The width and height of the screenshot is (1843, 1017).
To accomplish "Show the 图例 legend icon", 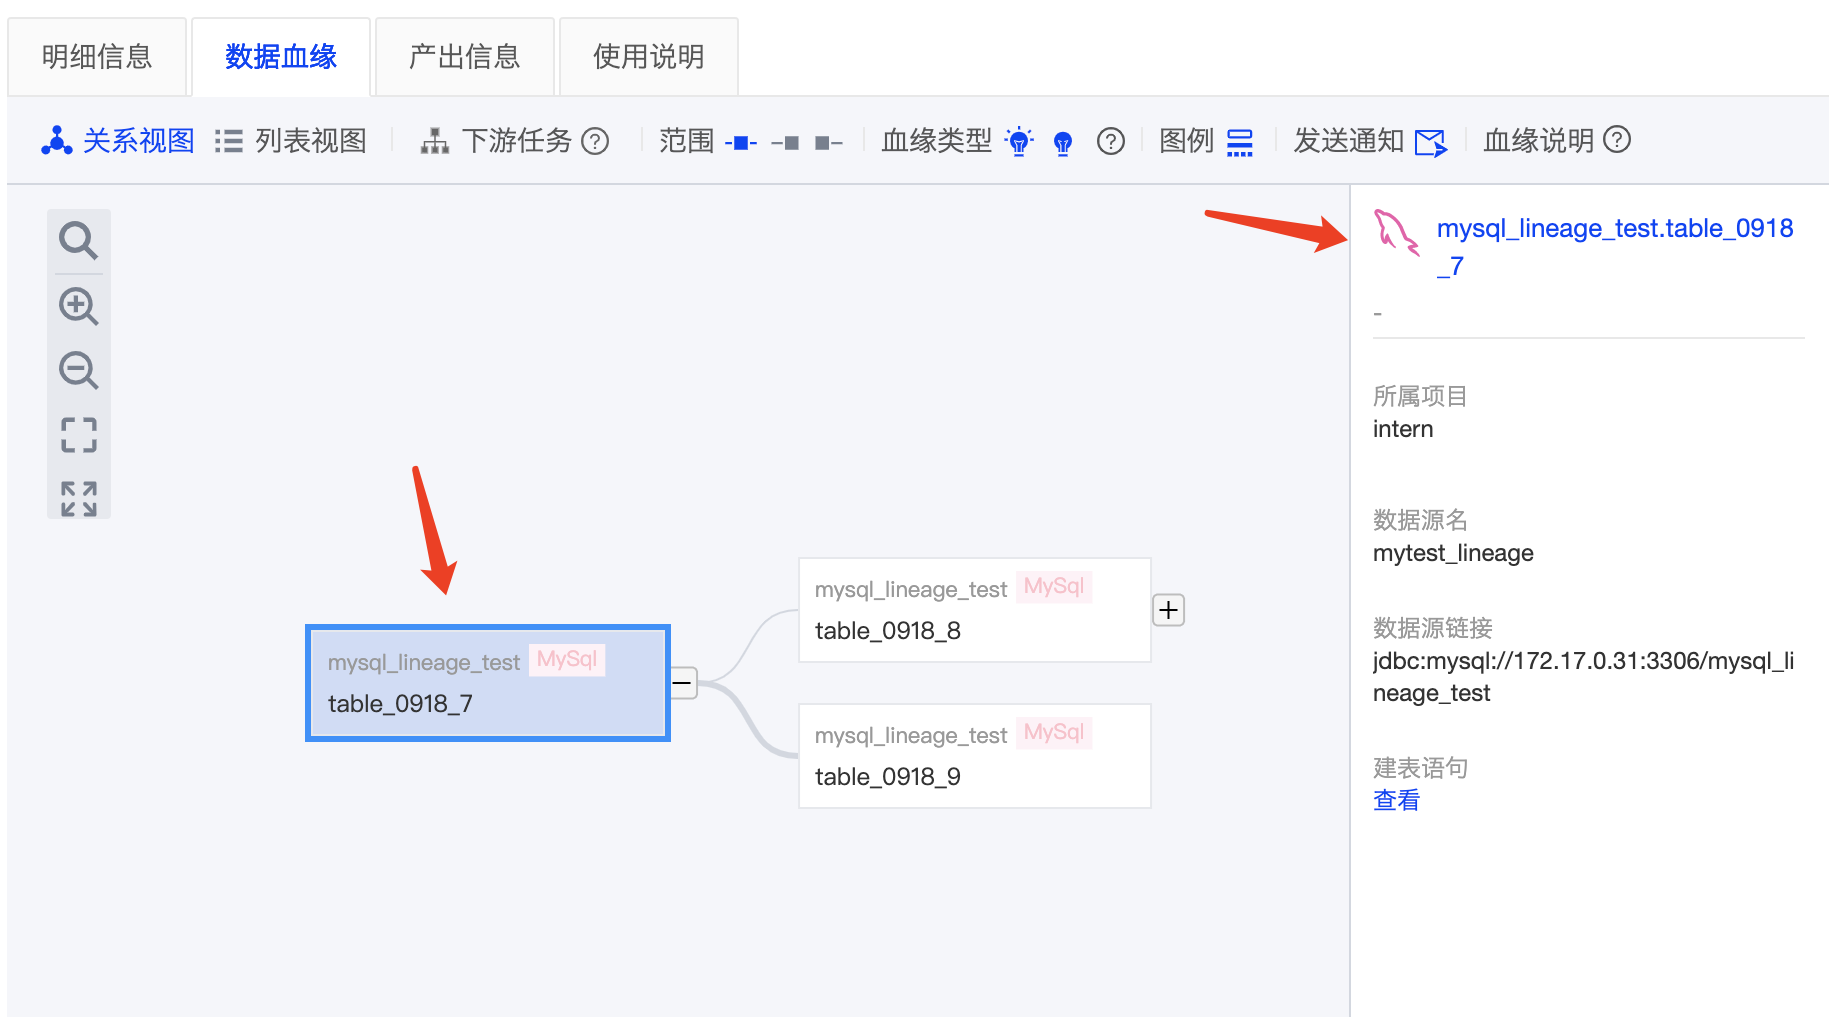I will (x=1240, y=142).
